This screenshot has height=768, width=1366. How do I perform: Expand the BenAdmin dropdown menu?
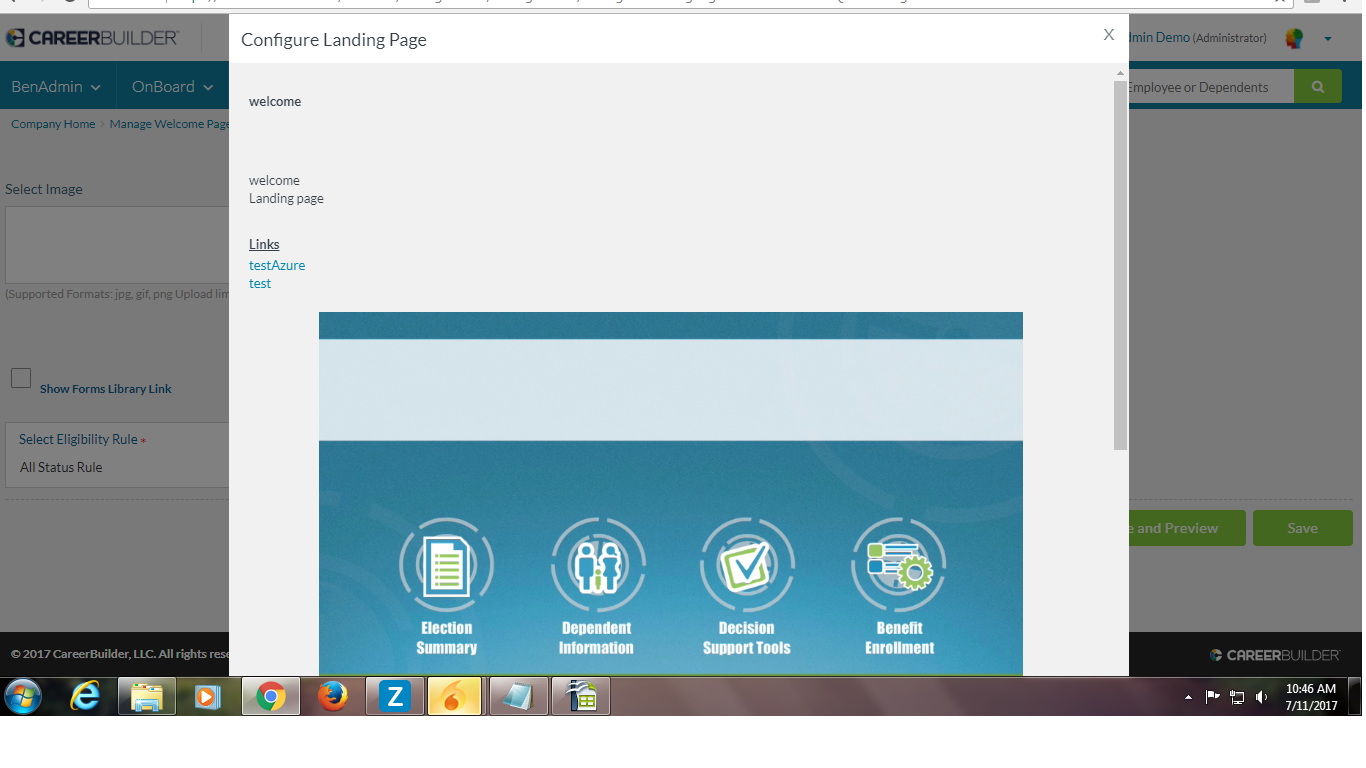click(56, 87)
